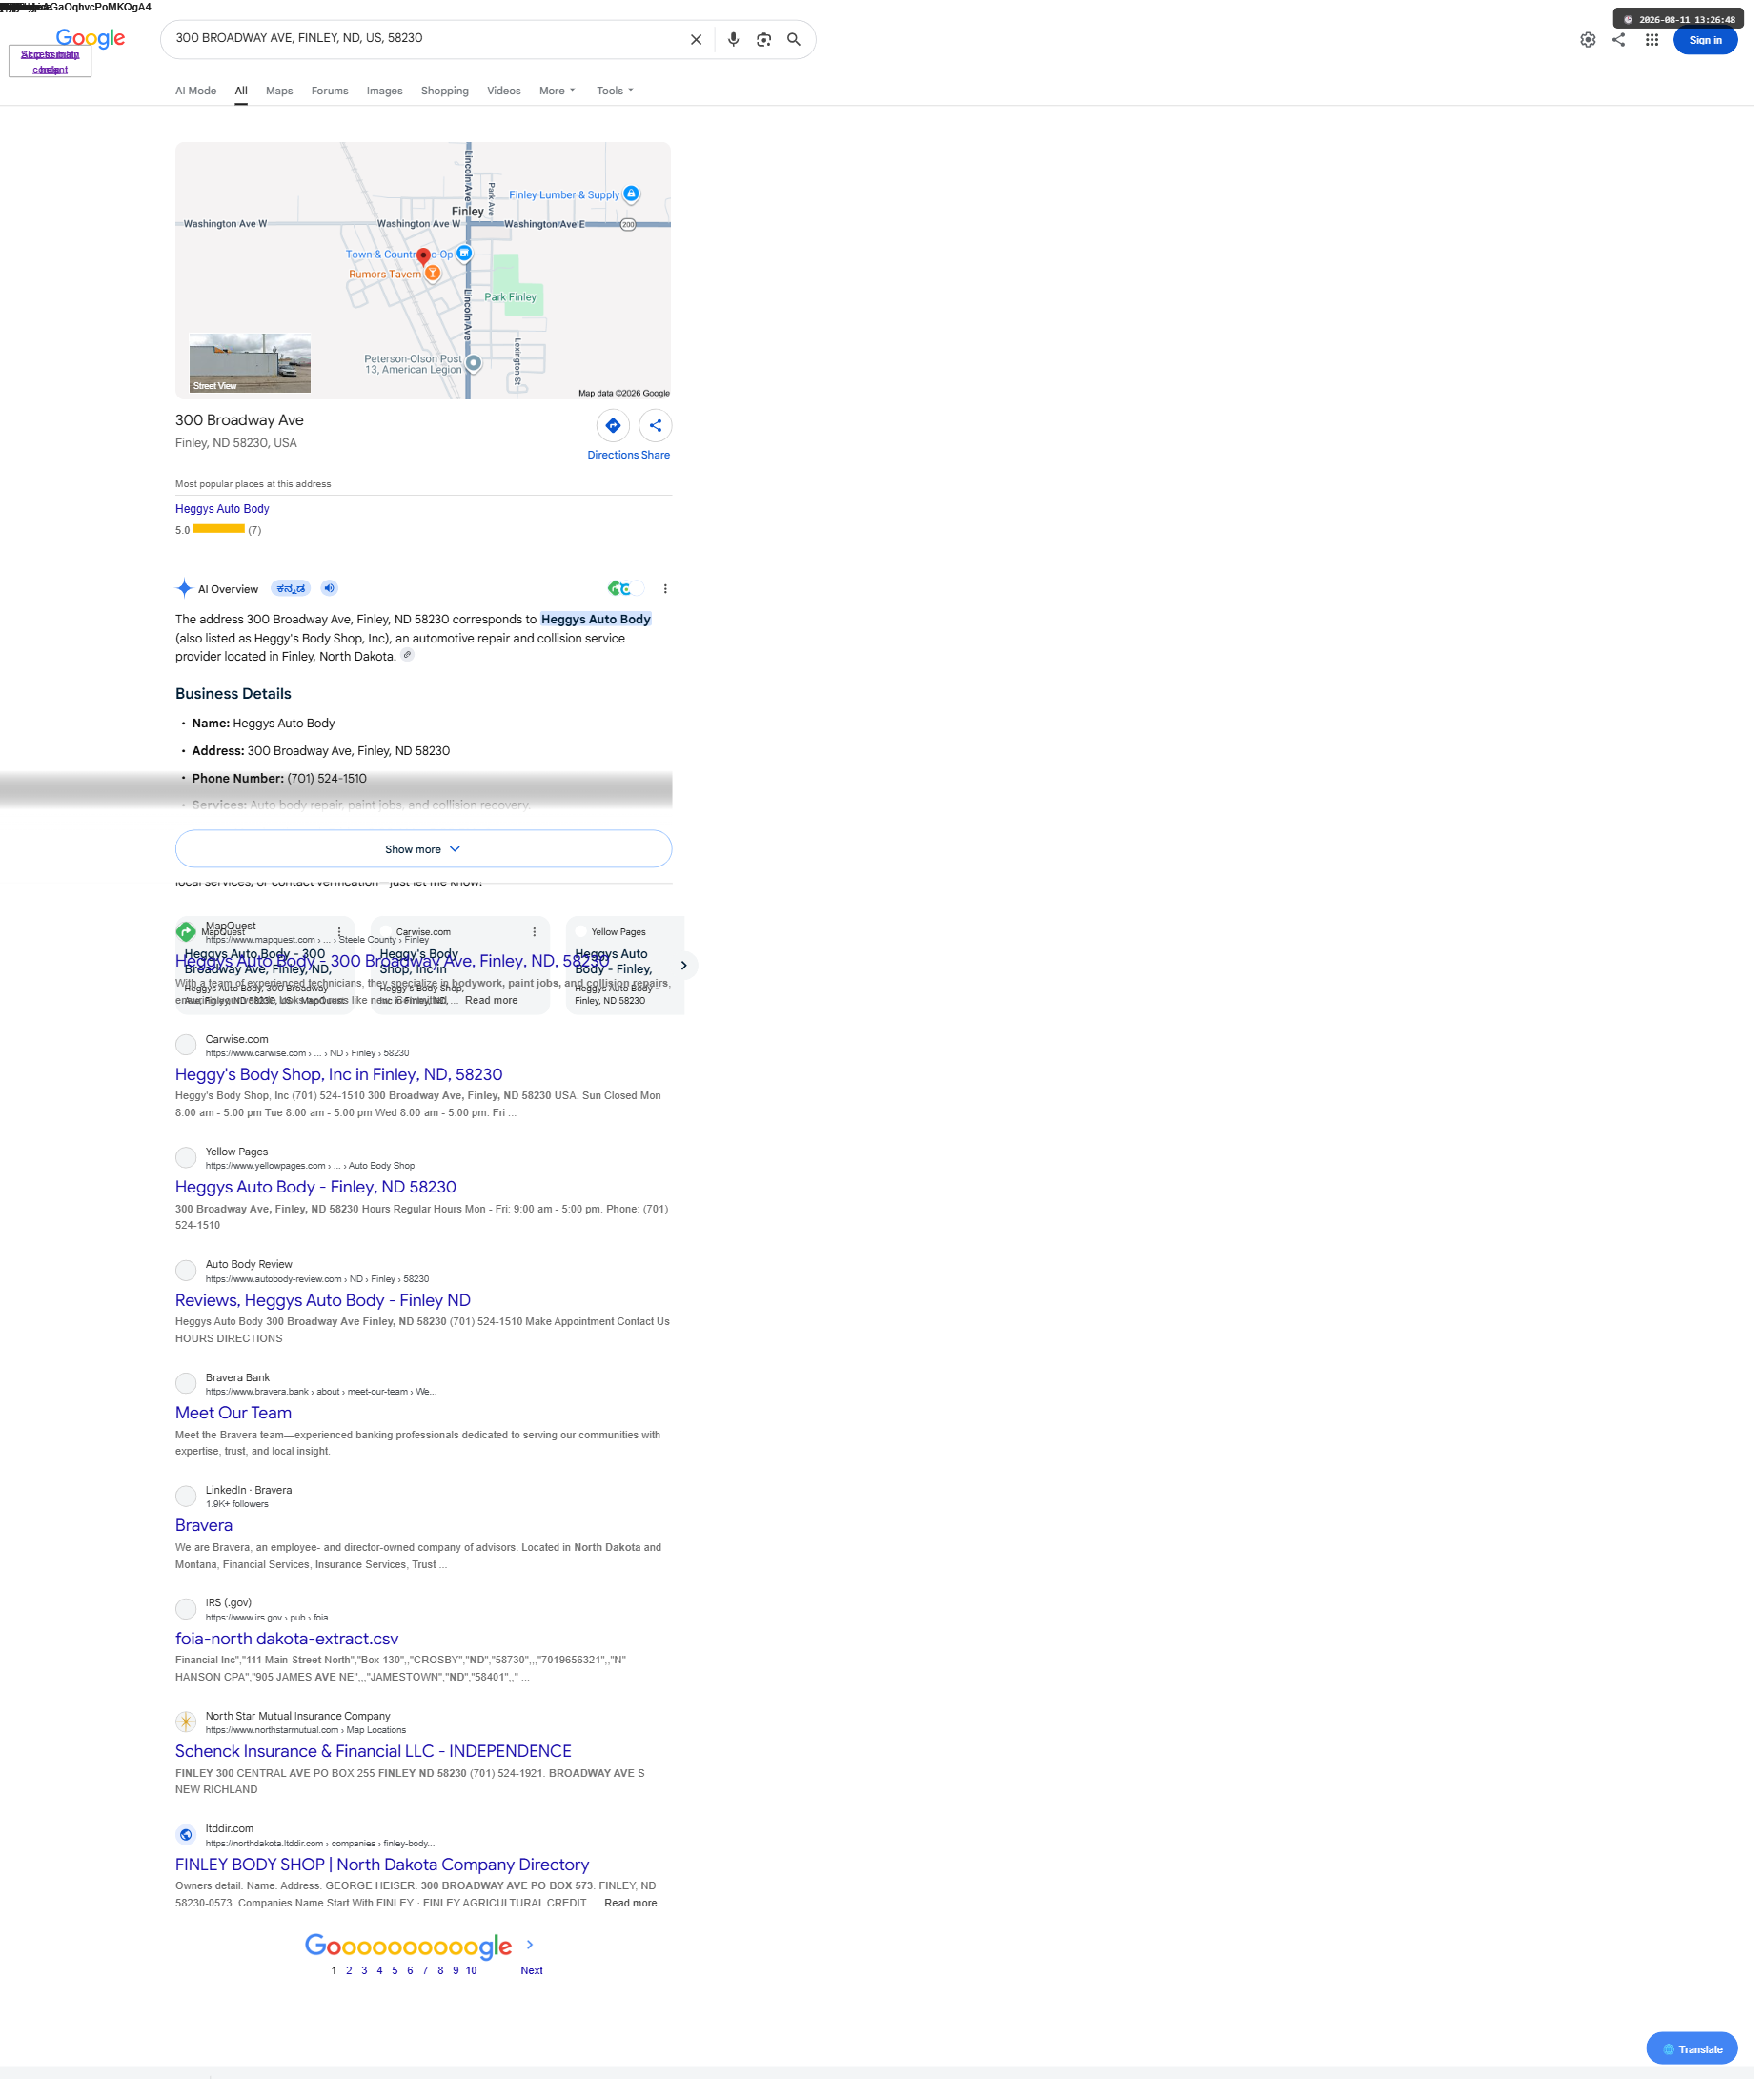
Task: Select the All results tab
Action: pyautogui.click(x=242, y=91)
